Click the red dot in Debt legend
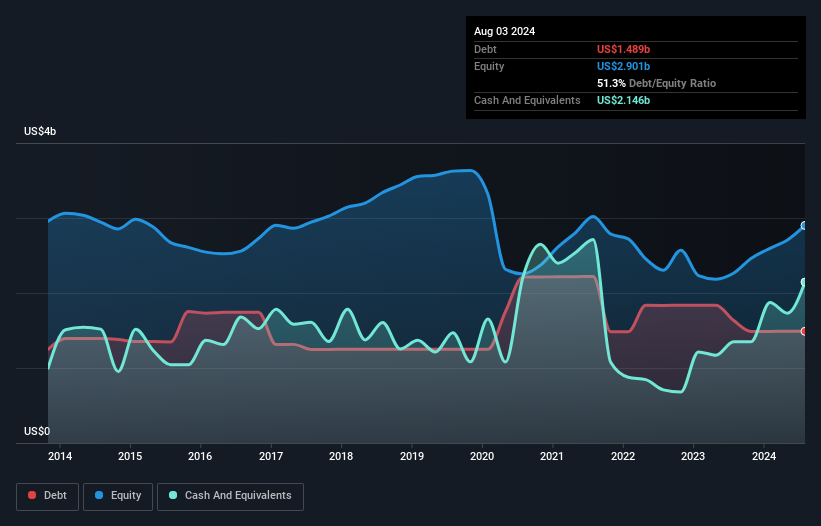821x526 pixels. pos(32,495)
